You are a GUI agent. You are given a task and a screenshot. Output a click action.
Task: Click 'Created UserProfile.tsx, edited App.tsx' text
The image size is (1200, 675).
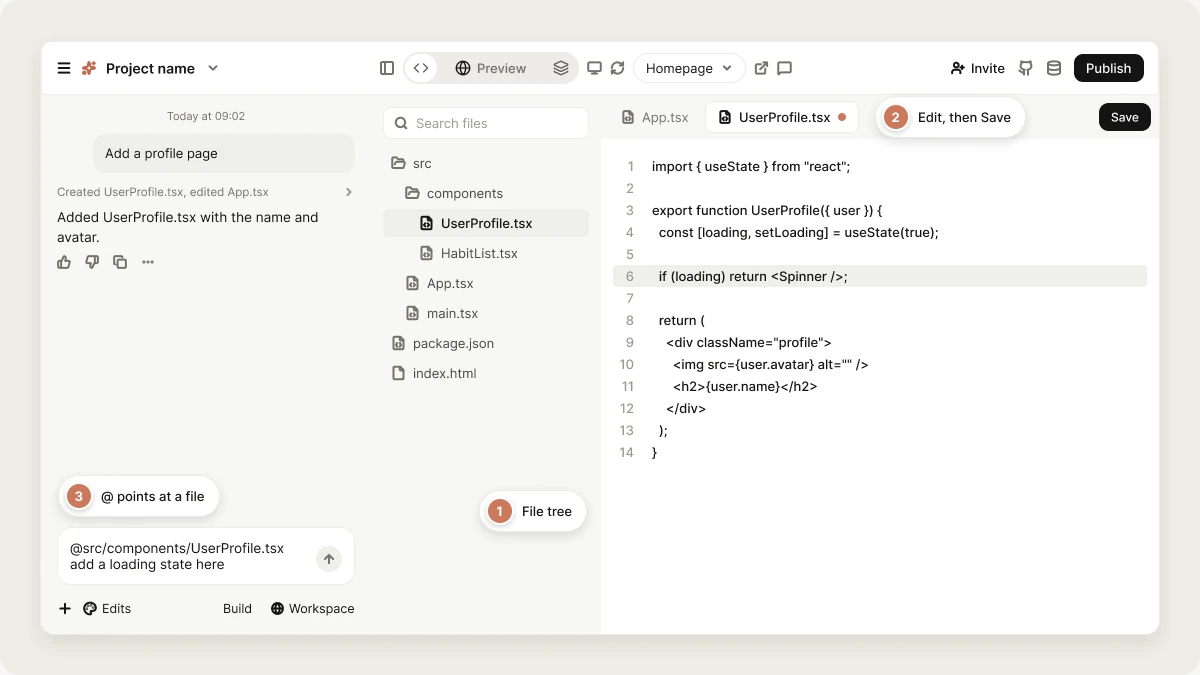tap(163, 192)
